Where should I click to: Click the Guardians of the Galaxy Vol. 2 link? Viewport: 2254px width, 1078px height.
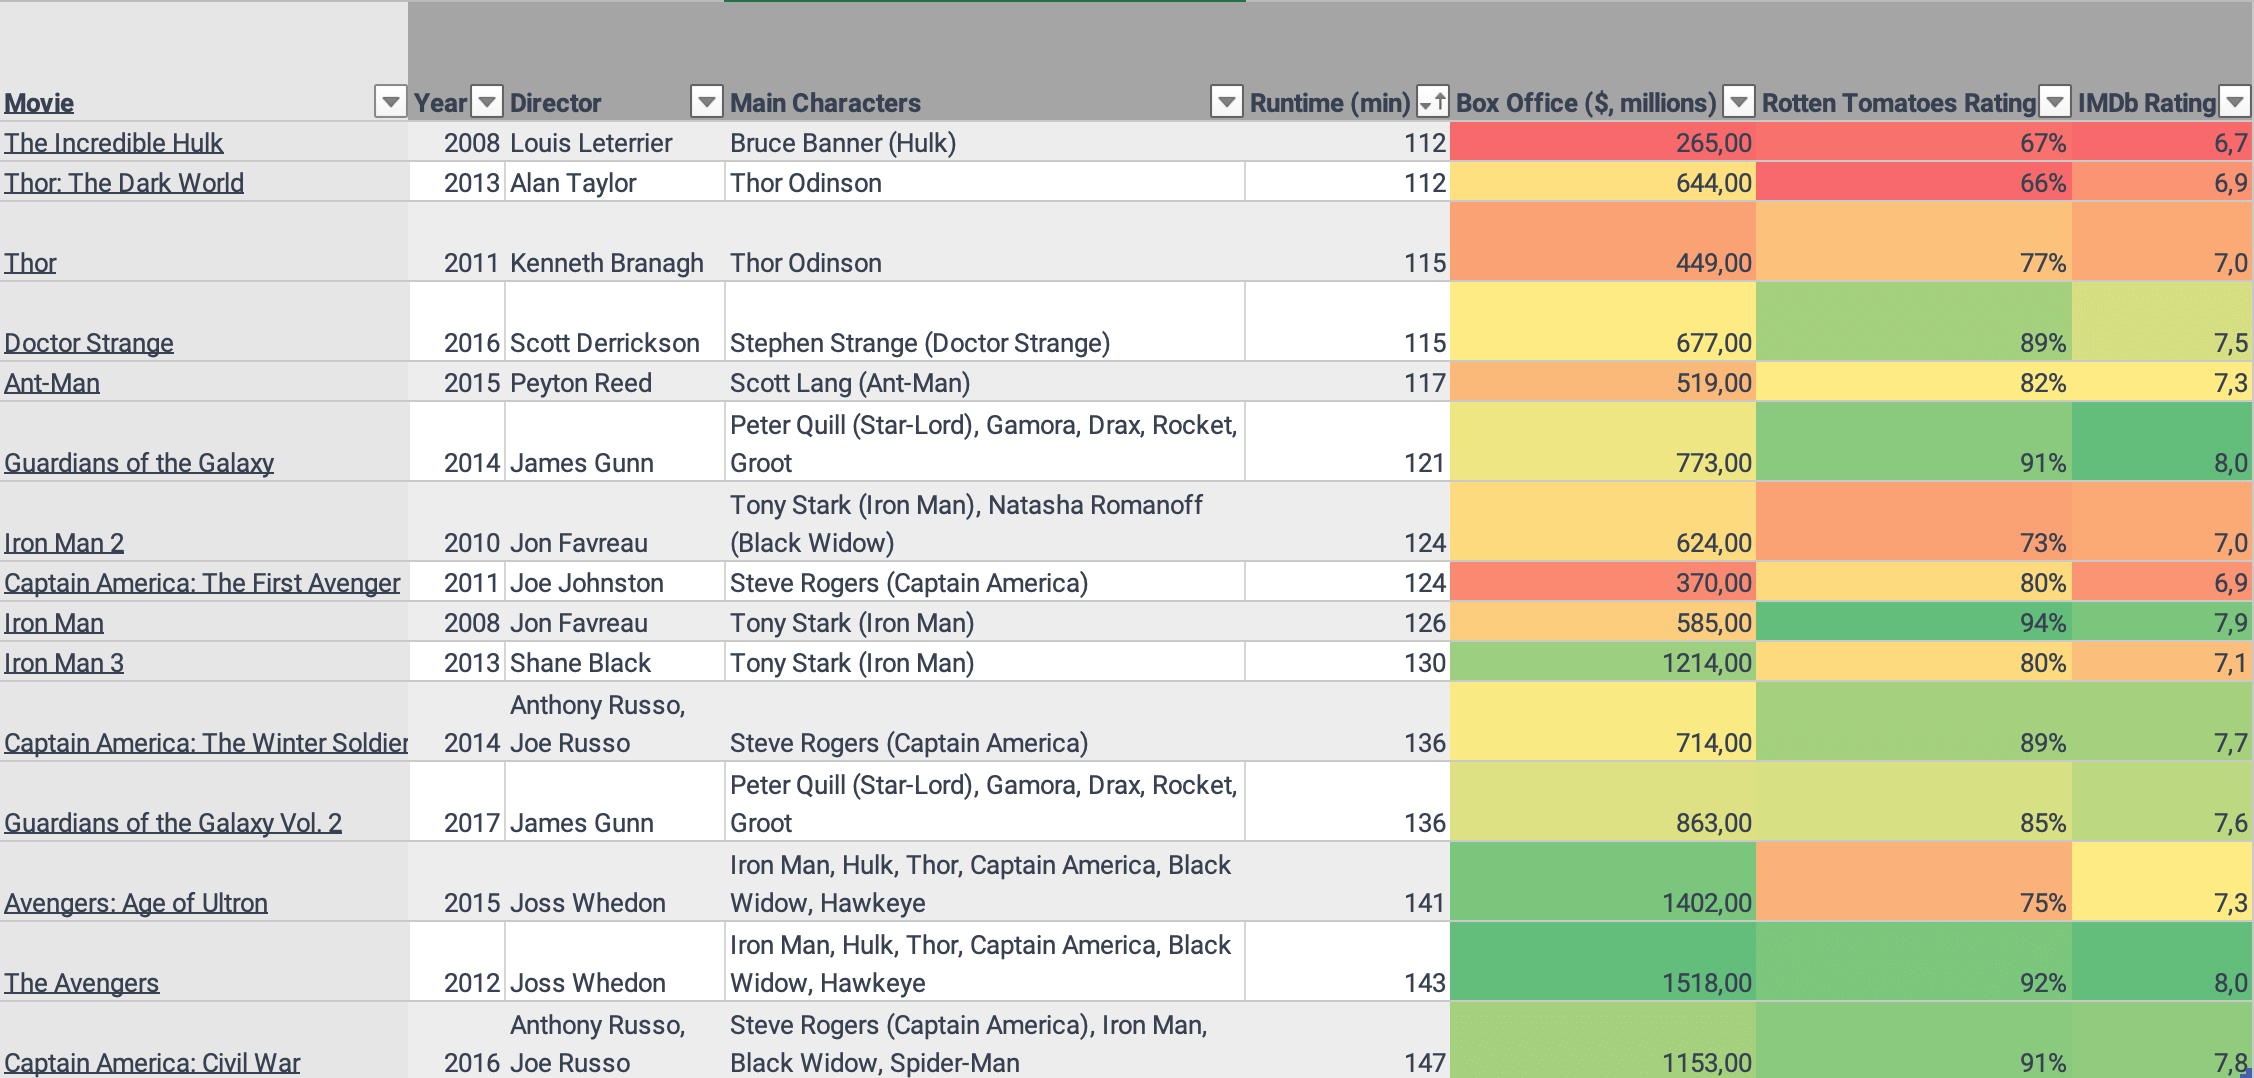[173, 823]
